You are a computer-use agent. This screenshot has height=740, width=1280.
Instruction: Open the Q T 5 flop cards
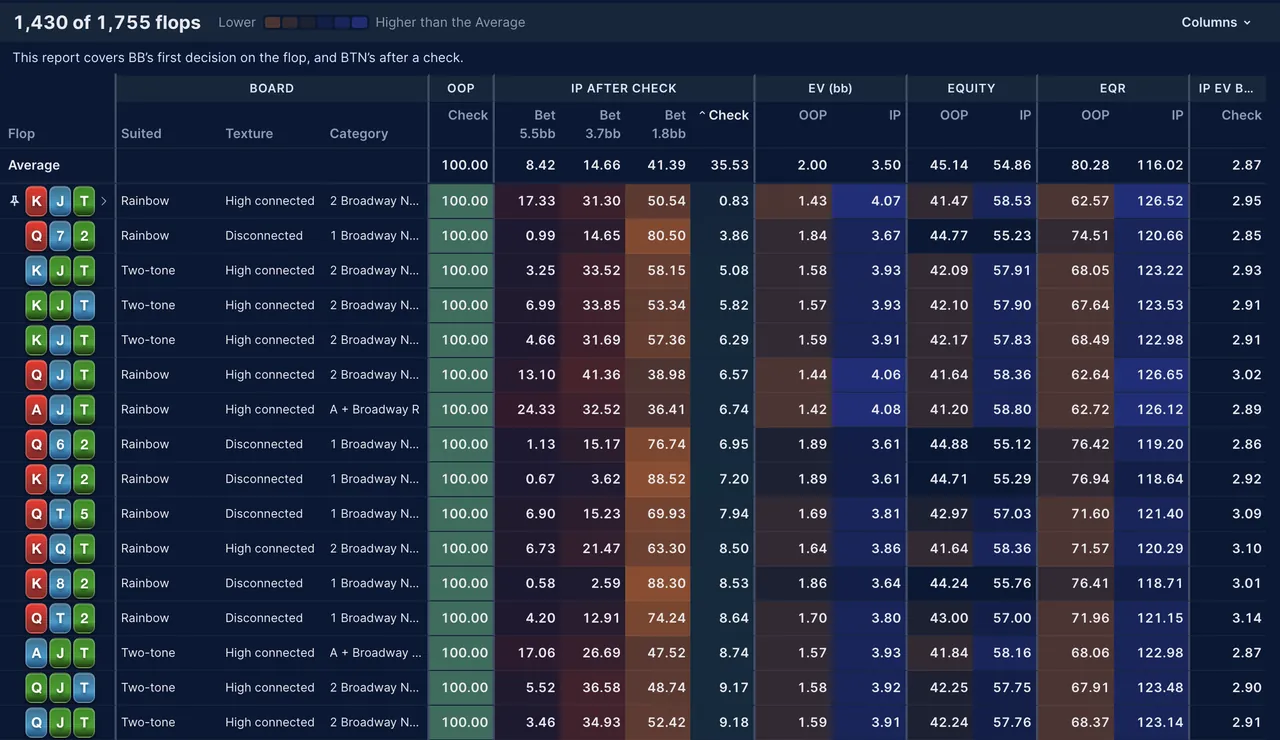click(x=60, y=514)
